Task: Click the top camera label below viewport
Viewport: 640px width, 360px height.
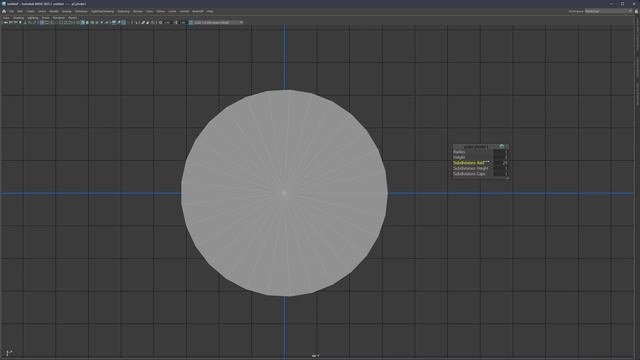Action: [316, 356]
